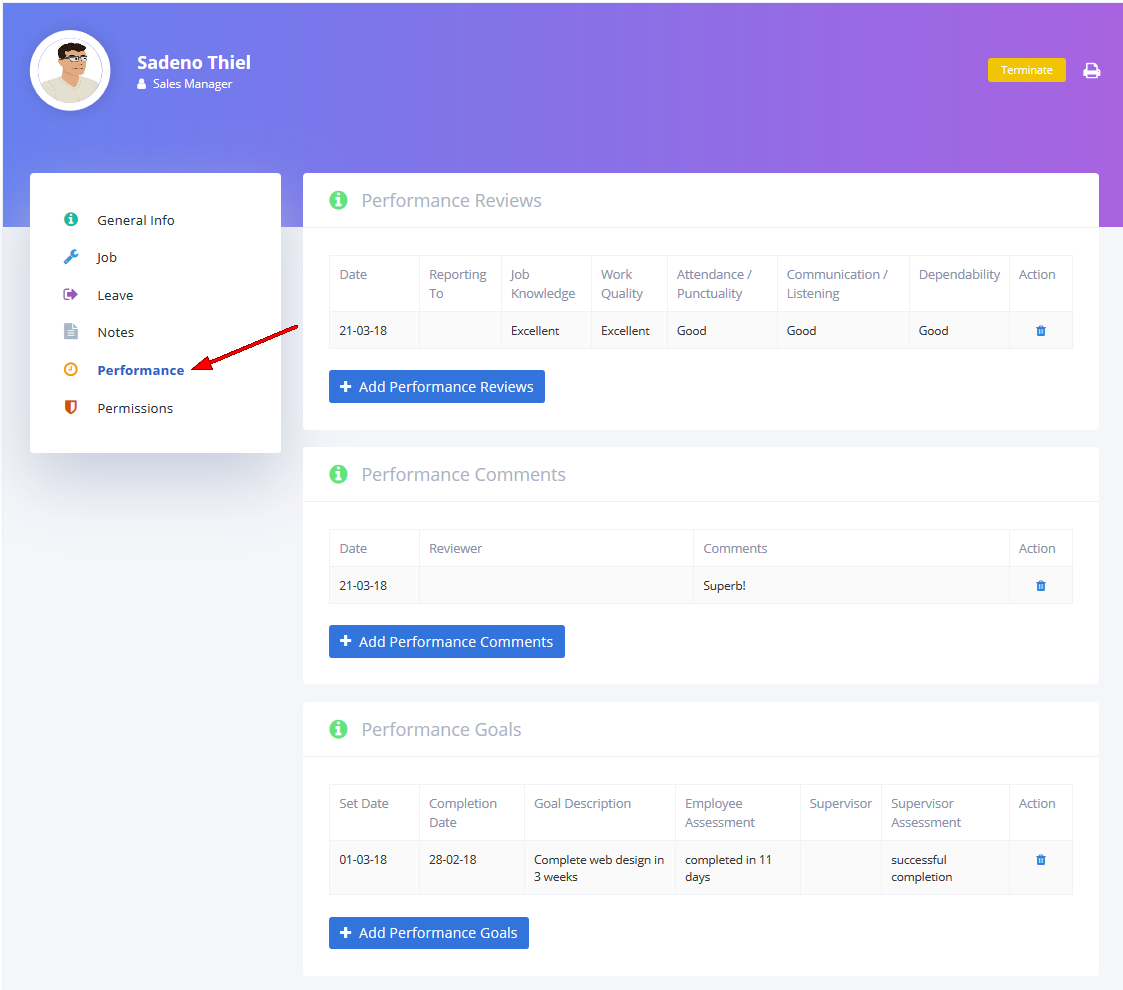Select the Performance menu item
Image resolution: width=1123 pixels, height=990 pixels.
140,370
